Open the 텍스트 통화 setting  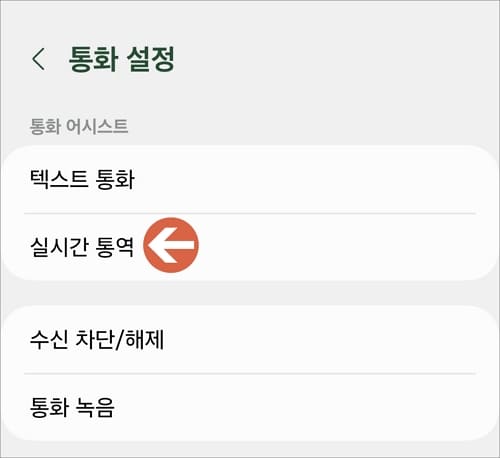[x=250, y=179]
